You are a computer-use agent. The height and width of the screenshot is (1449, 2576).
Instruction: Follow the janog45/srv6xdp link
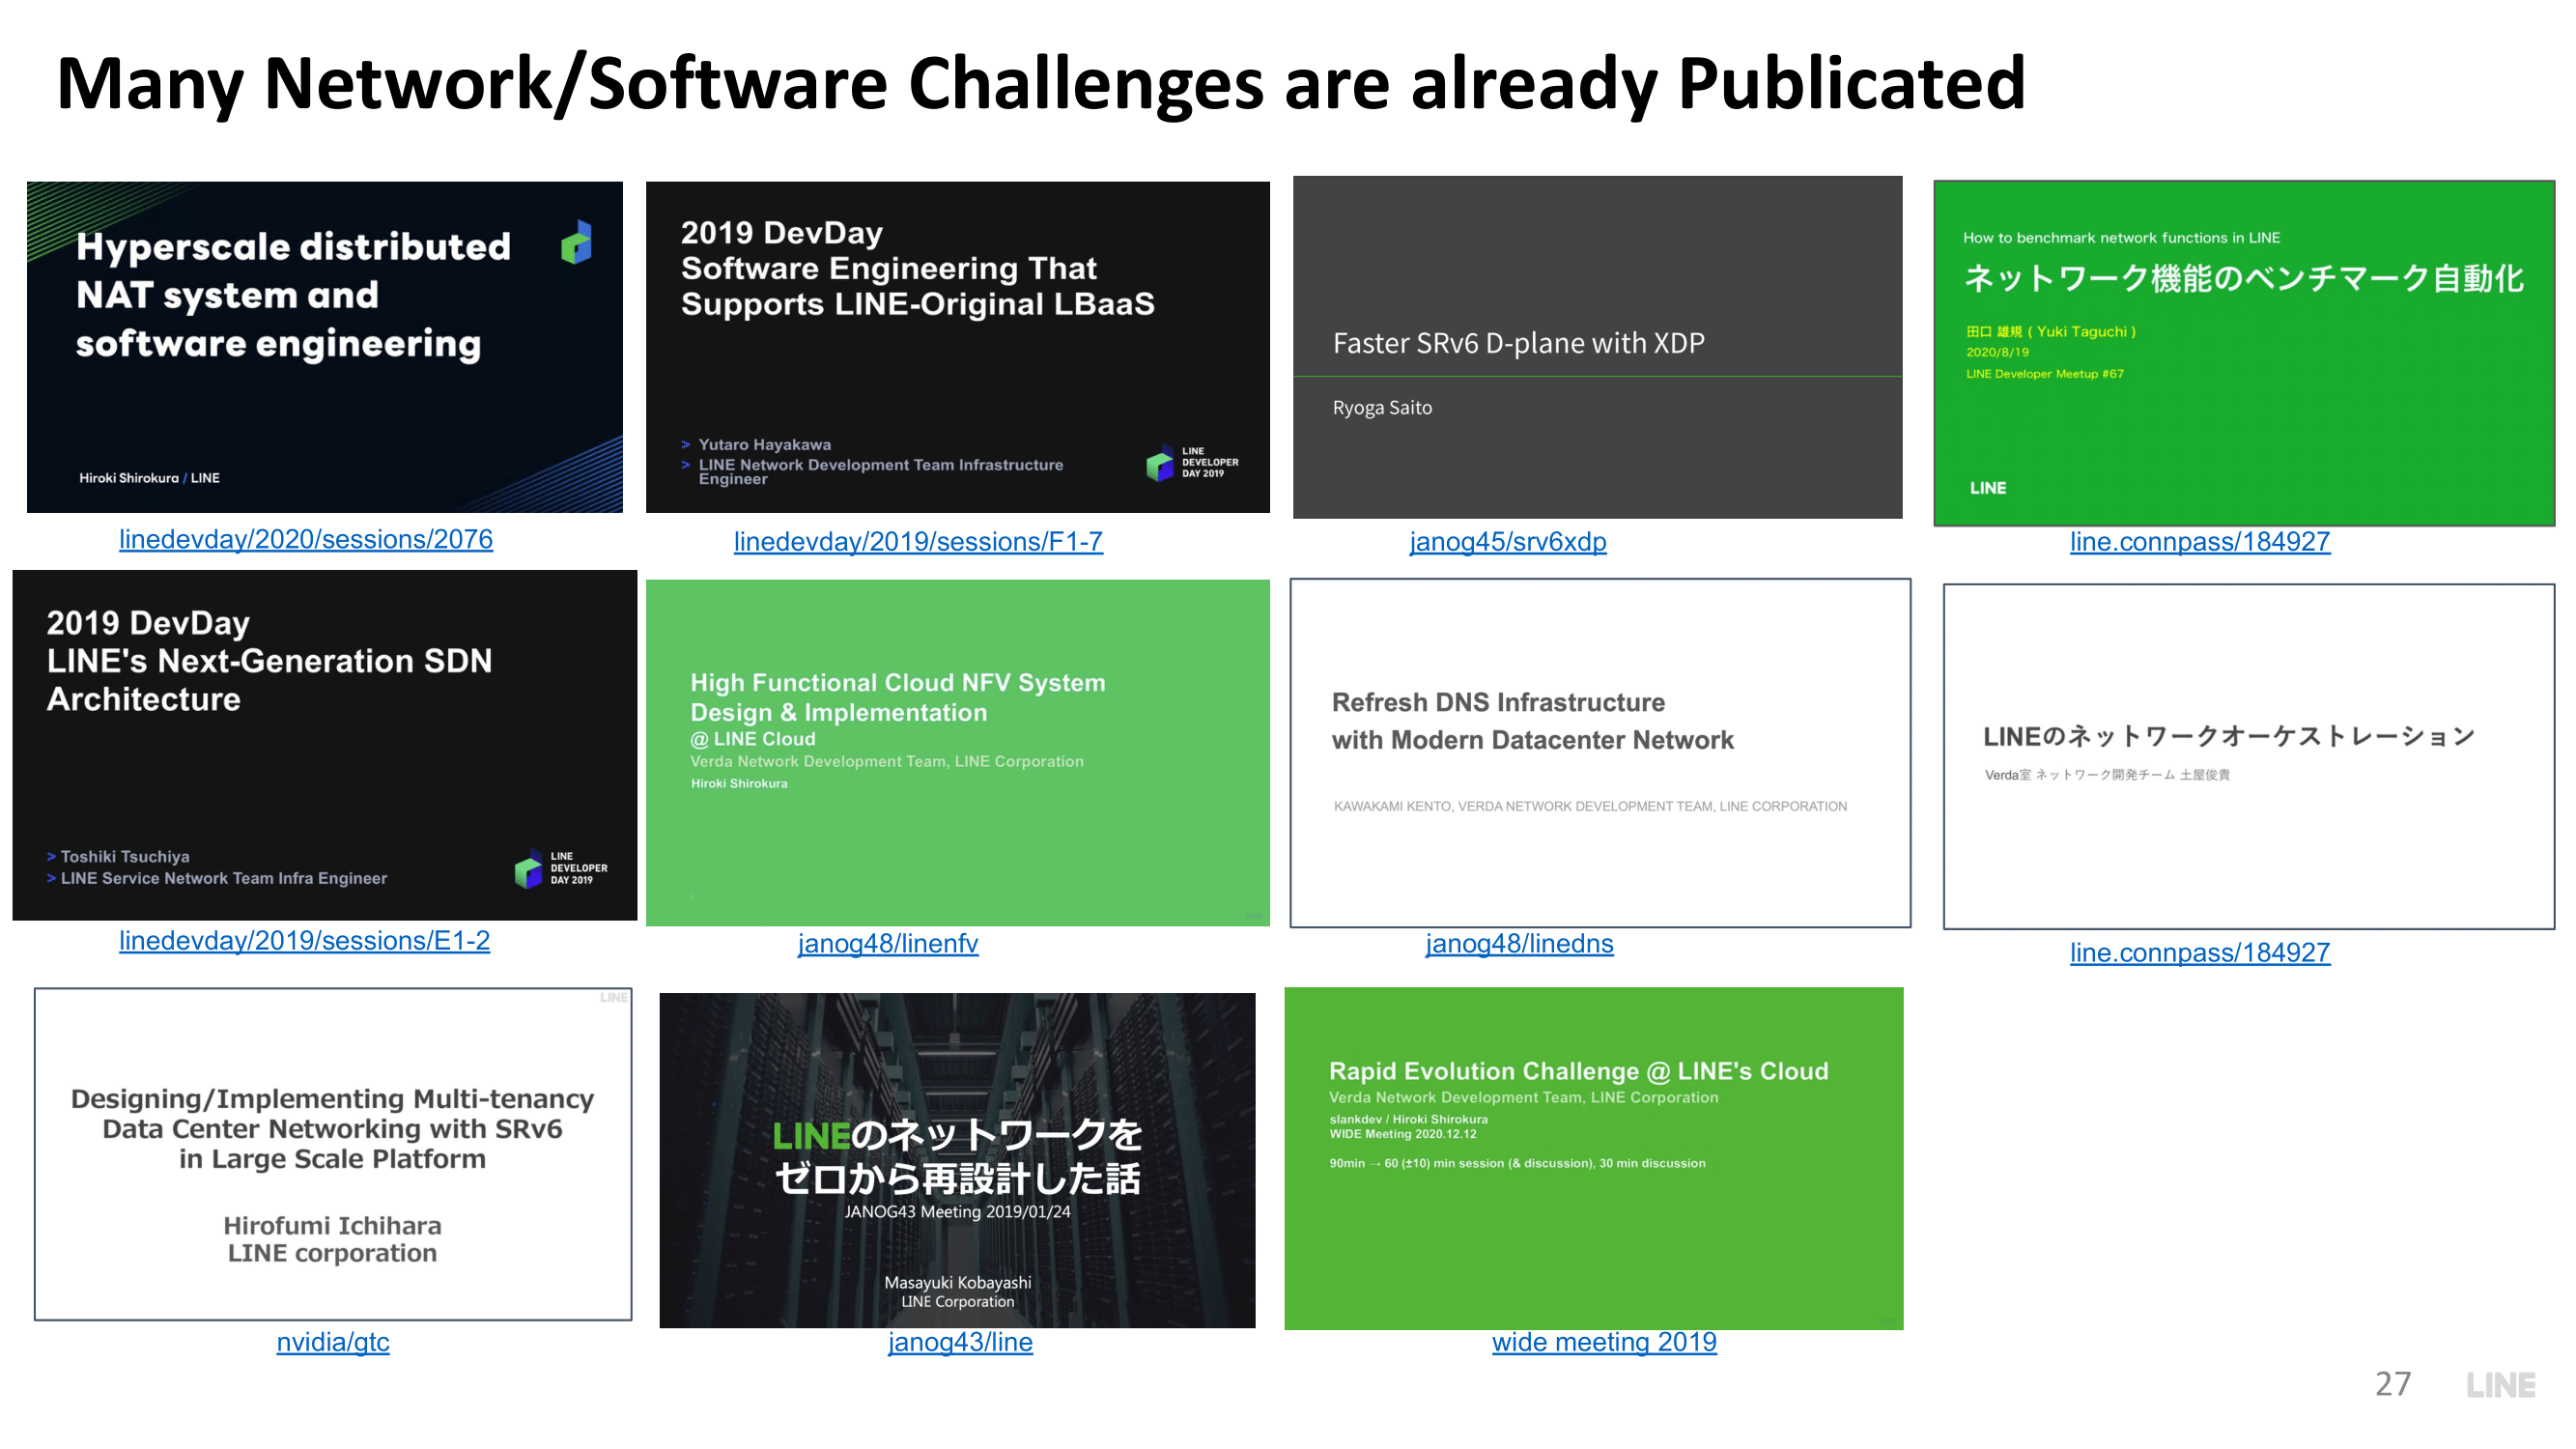(1508, 541)
